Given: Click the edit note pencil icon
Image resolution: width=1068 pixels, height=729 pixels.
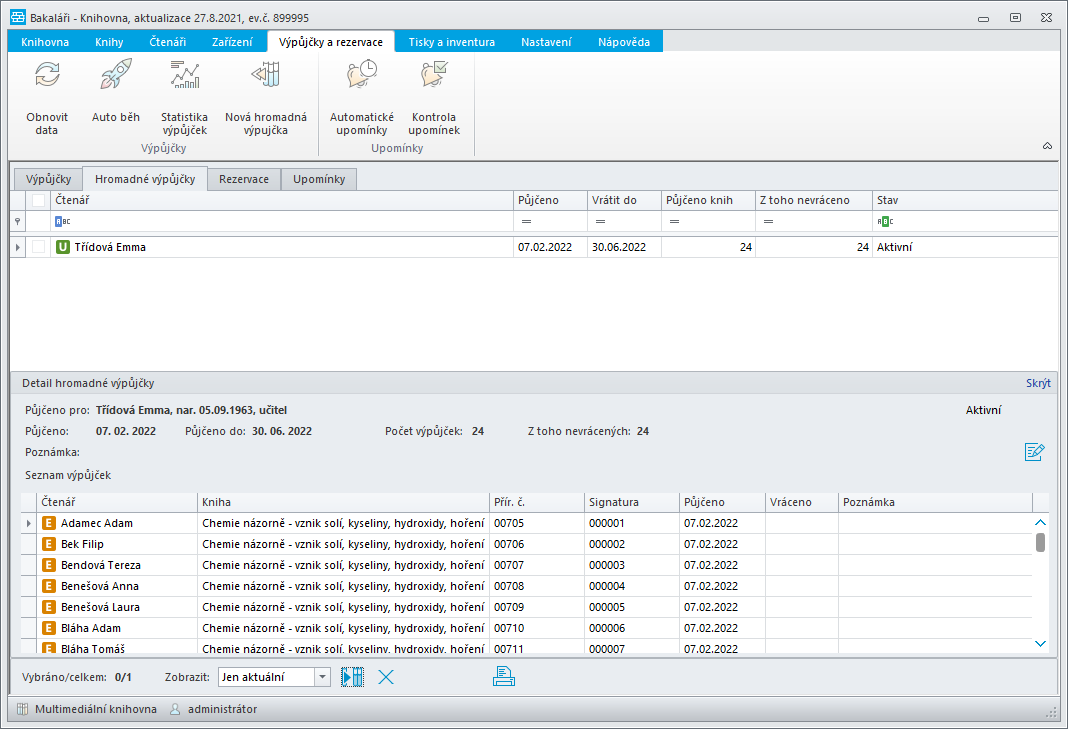Looking at the screenshot, I should point(1034,452).
